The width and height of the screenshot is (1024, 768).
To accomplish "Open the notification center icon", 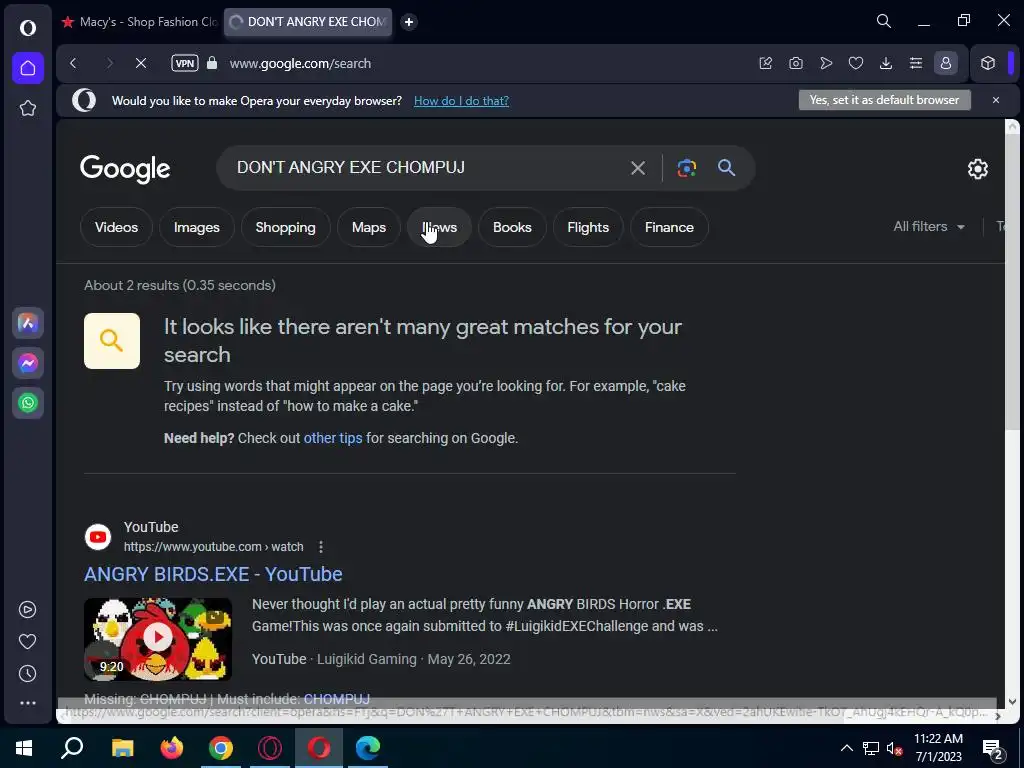I will (993, 748).
